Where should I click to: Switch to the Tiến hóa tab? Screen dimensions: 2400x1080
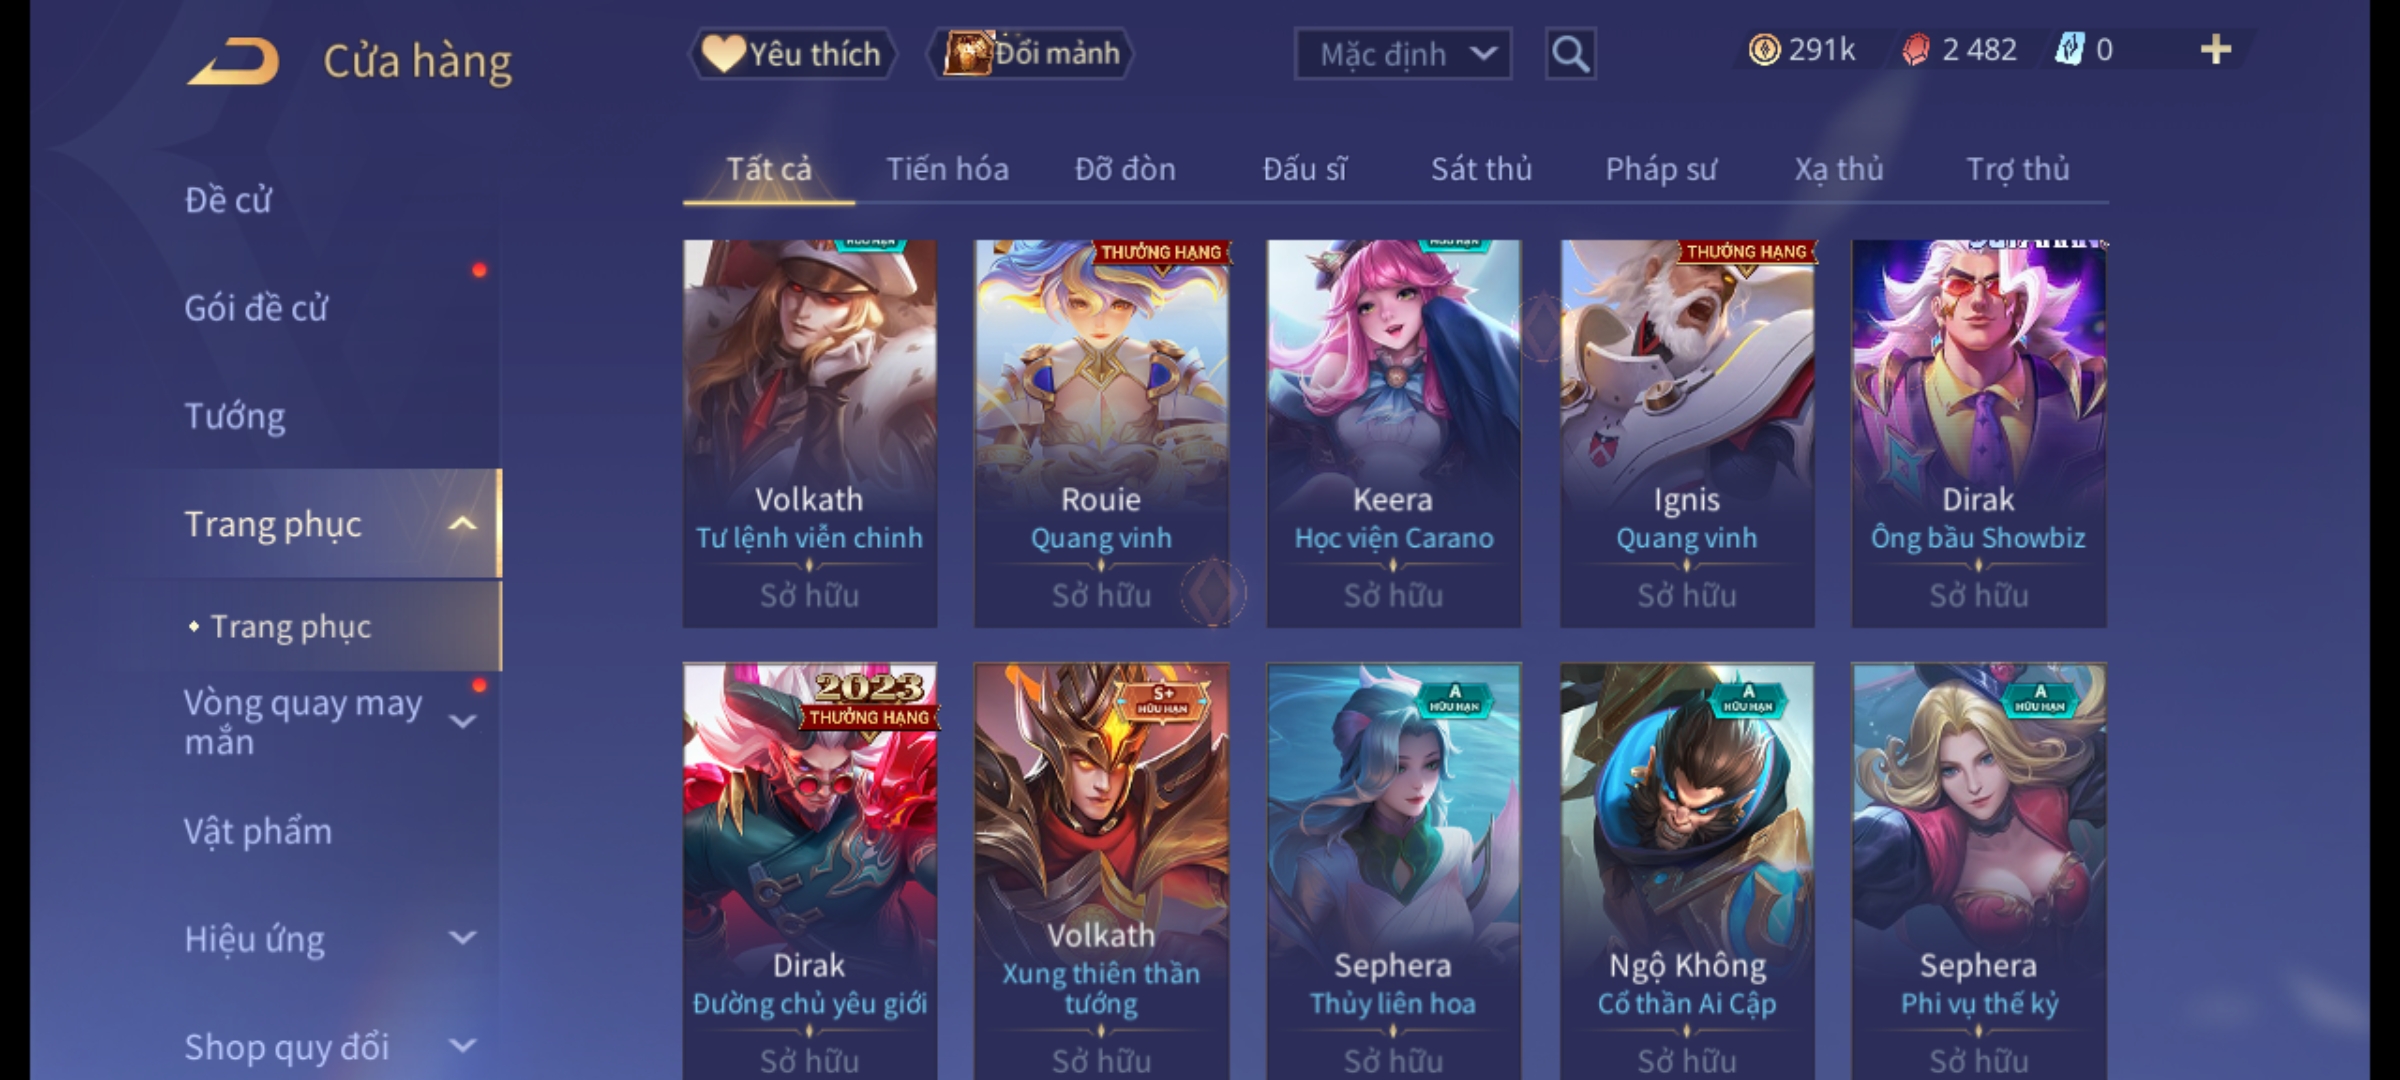coord(947,169)
